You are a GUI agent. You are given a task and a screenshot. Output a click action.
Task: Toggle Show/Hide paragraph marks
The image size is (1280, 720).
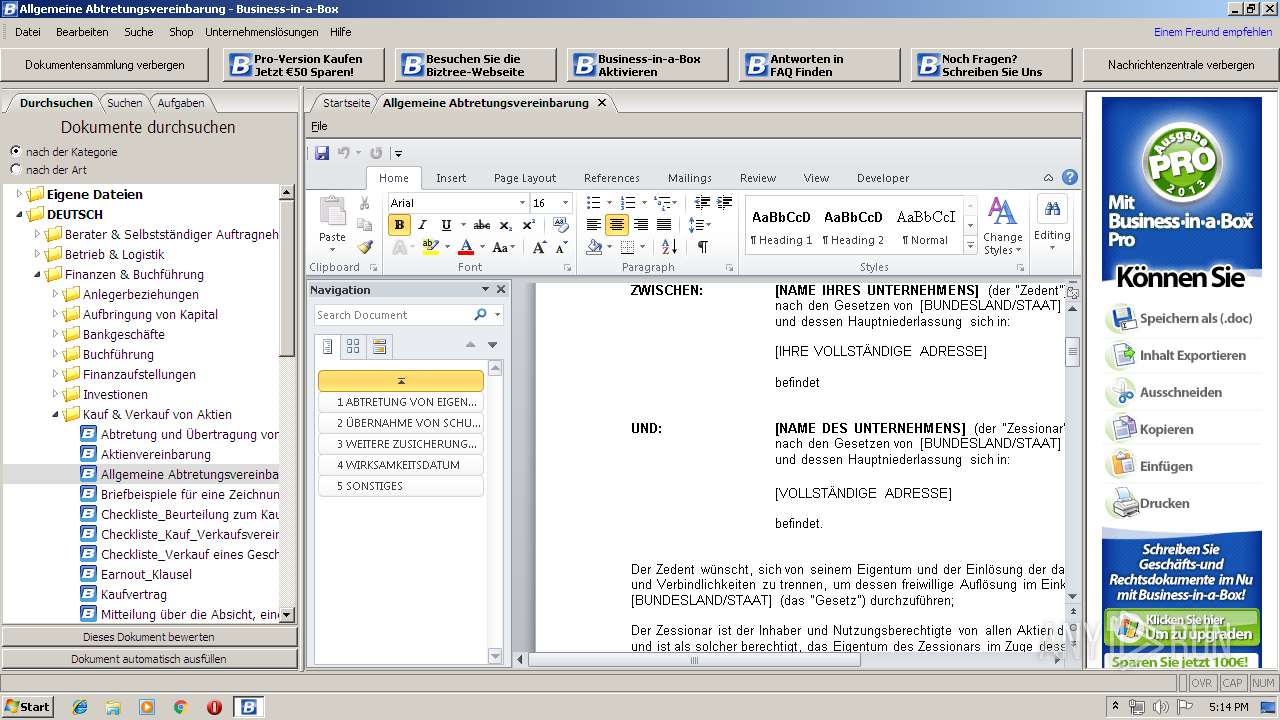tap(703, 247)
